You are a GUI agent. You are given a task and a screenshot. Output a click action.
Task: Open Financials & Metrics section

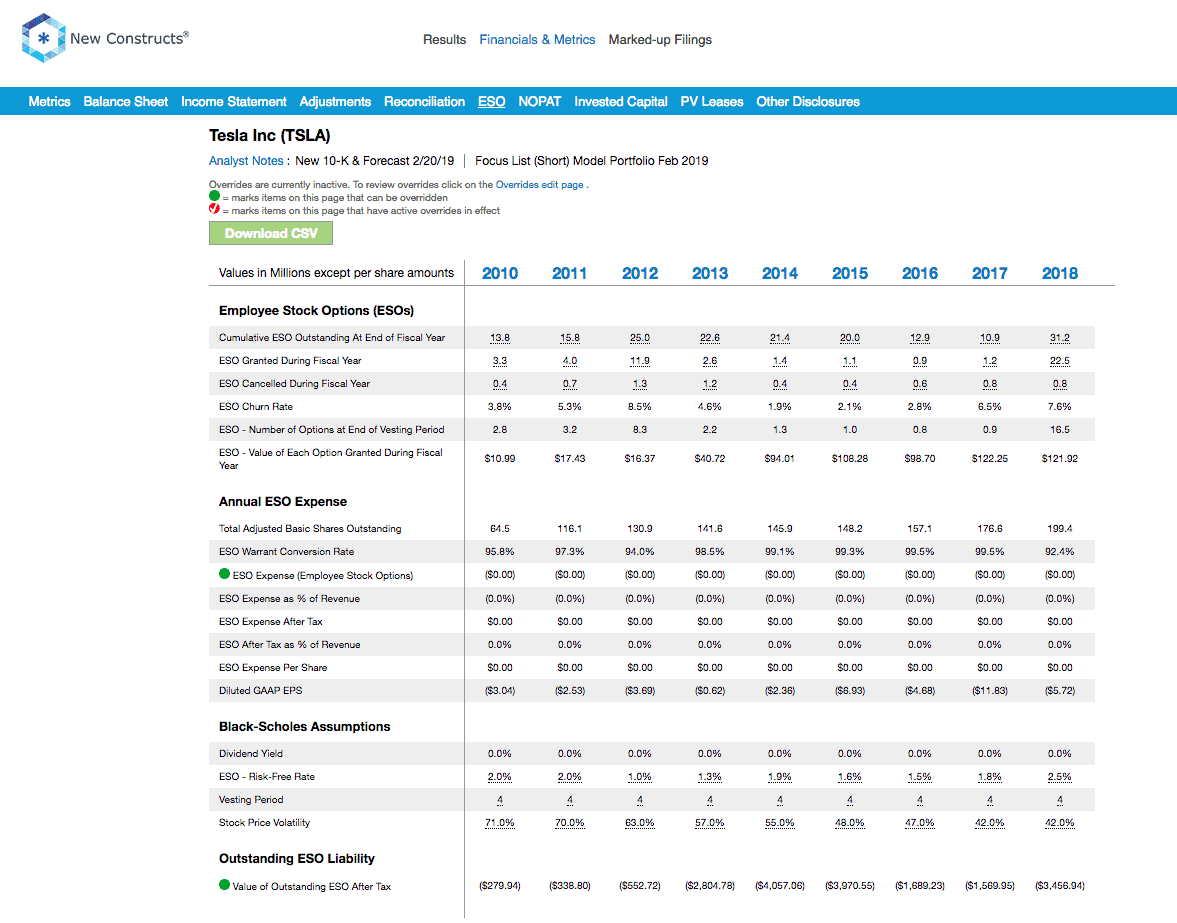537,40
